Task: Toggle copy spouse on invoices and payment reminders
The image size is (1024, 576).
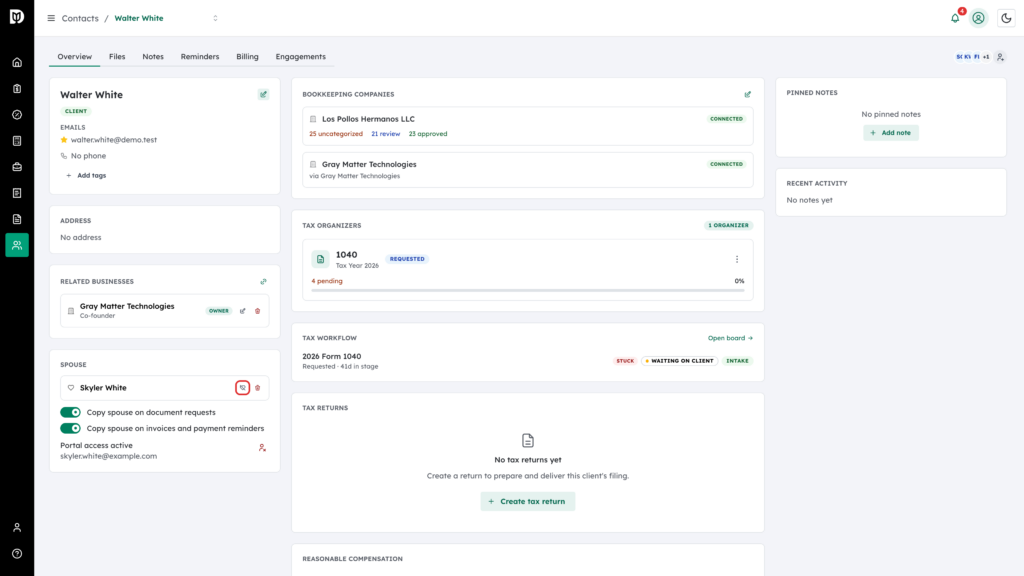Action: click(71, 428)
